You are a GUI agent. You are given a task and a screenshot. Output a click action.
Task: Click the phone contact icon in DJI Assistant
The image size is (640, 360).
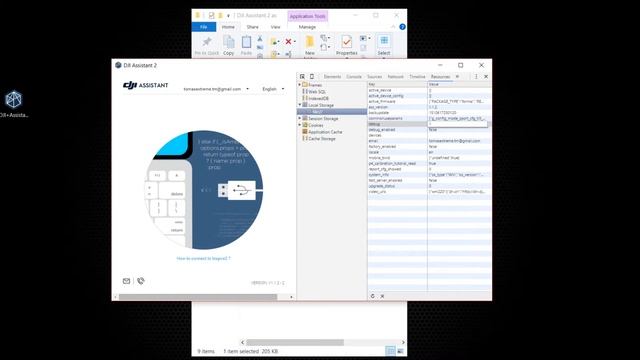click(x=141, y=281)
